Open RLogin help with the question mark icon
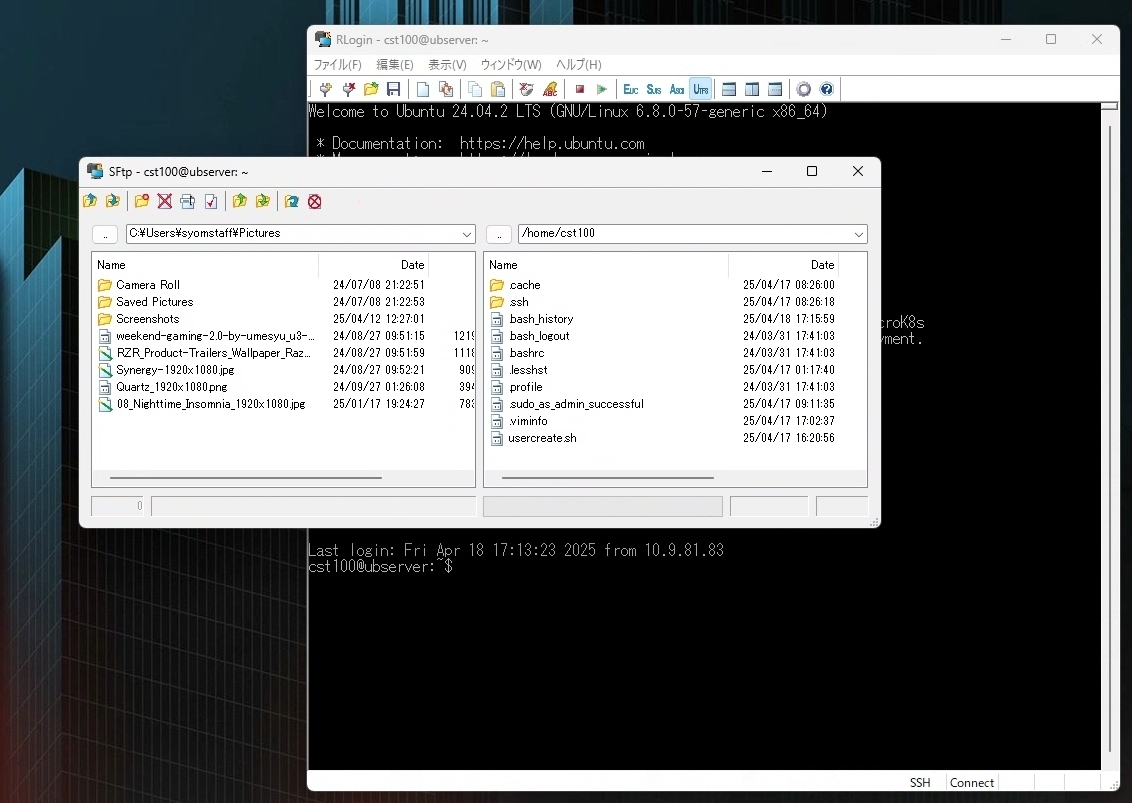 827,89
